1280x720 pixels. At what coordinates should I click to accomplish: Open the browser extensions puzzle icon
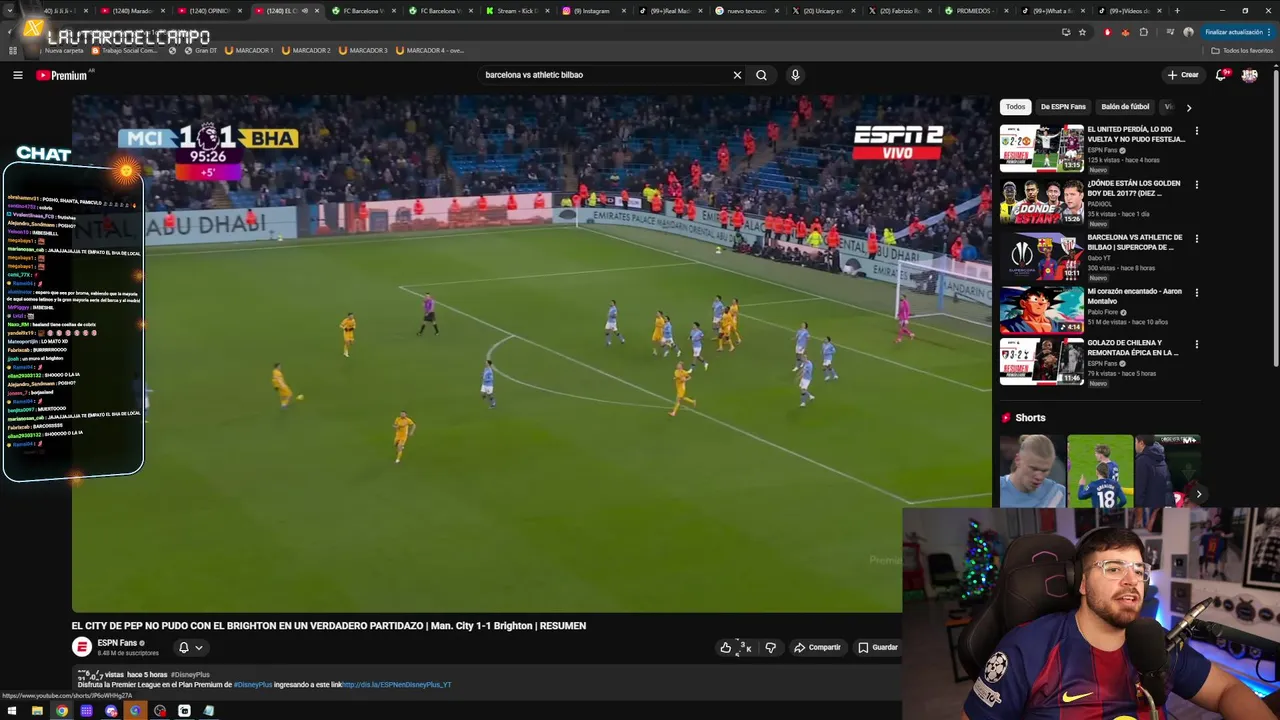point(1144,32)
